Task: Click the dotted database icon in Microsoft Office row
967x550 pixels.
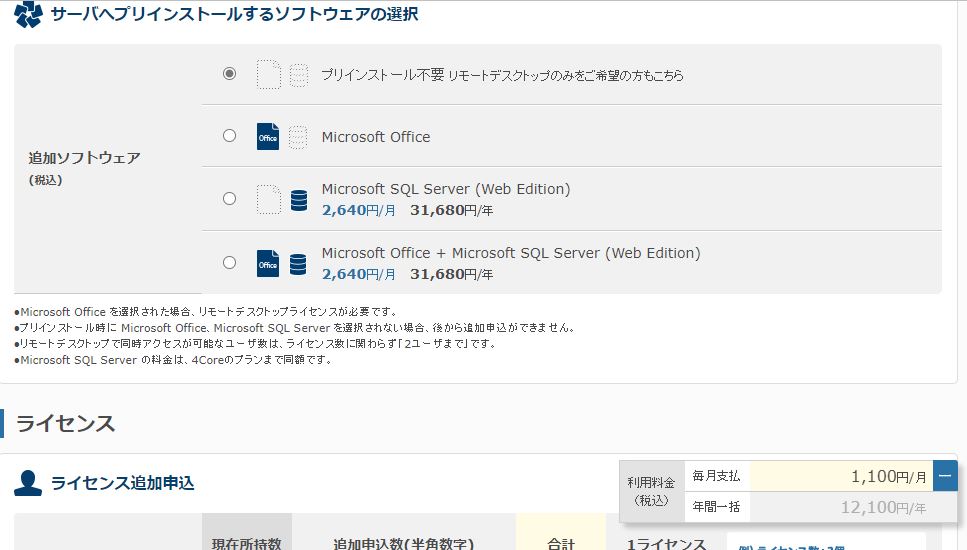Action: pos(298,138)
